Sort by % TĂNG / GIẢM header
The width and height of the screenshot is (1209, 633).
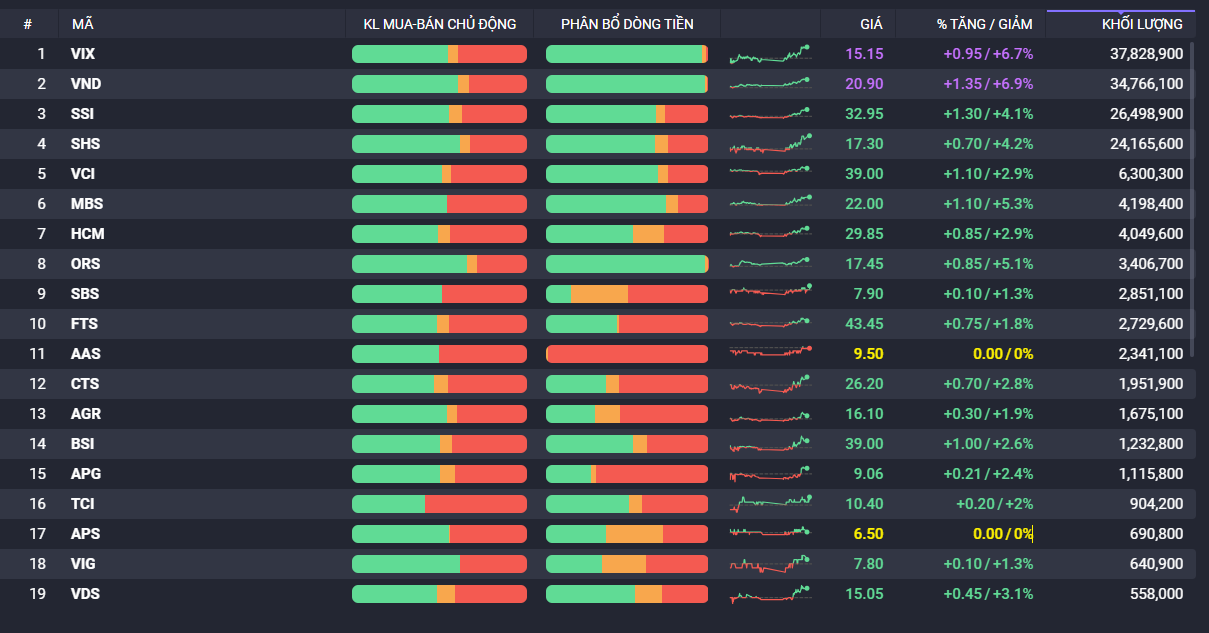984,24
